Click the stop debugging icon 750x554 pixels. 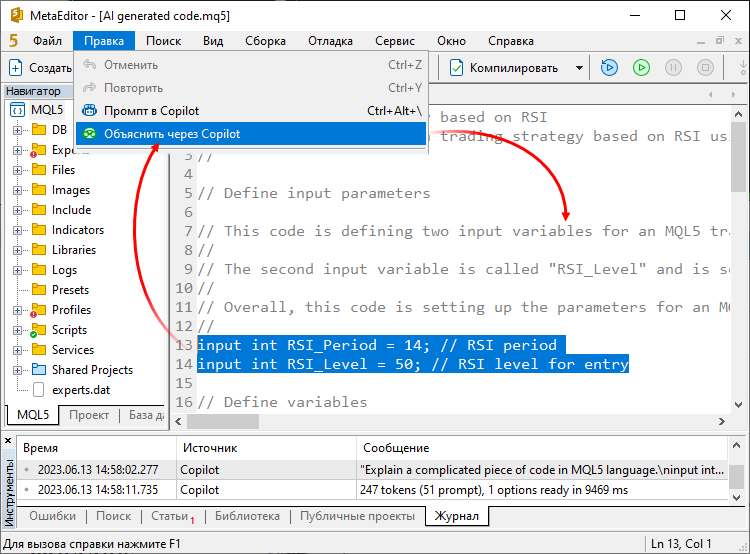point(705,68)
